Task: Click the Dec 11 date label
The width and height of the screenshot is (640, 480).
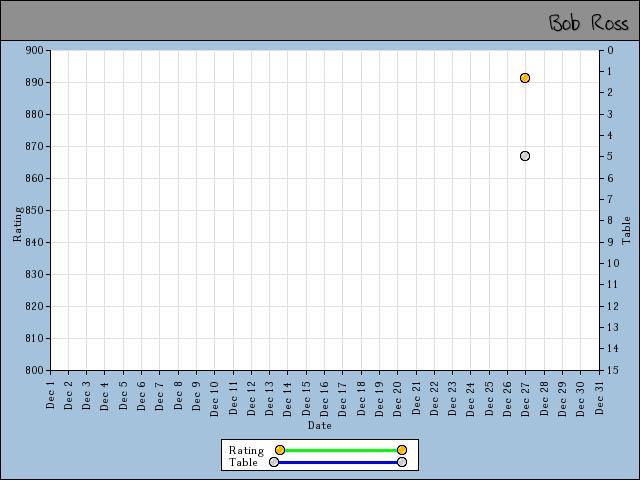Action: click(233, 398)
